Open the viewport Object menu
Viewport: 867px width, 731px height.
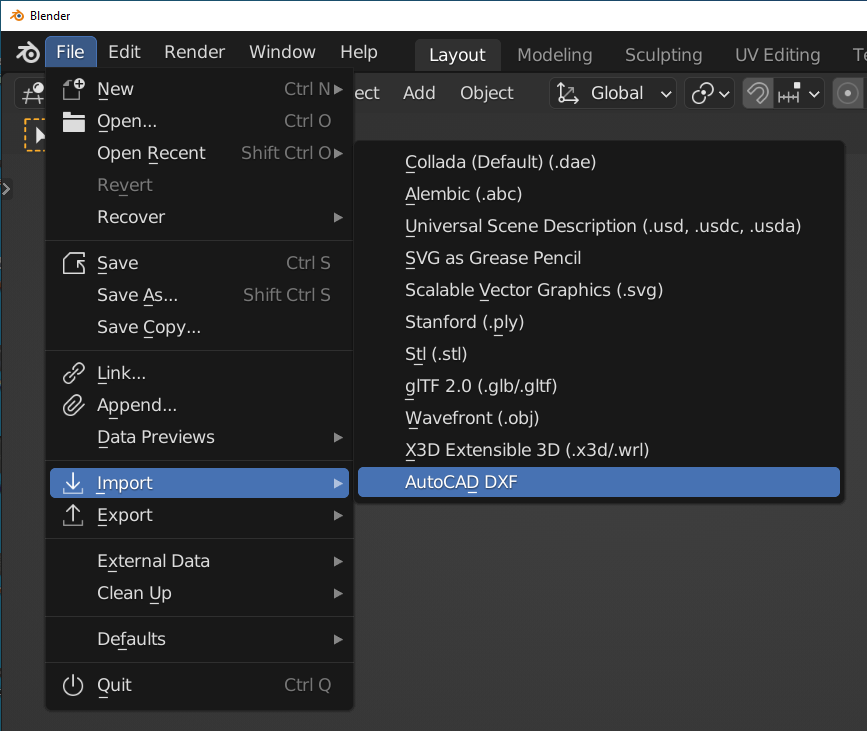coord(487,93)
